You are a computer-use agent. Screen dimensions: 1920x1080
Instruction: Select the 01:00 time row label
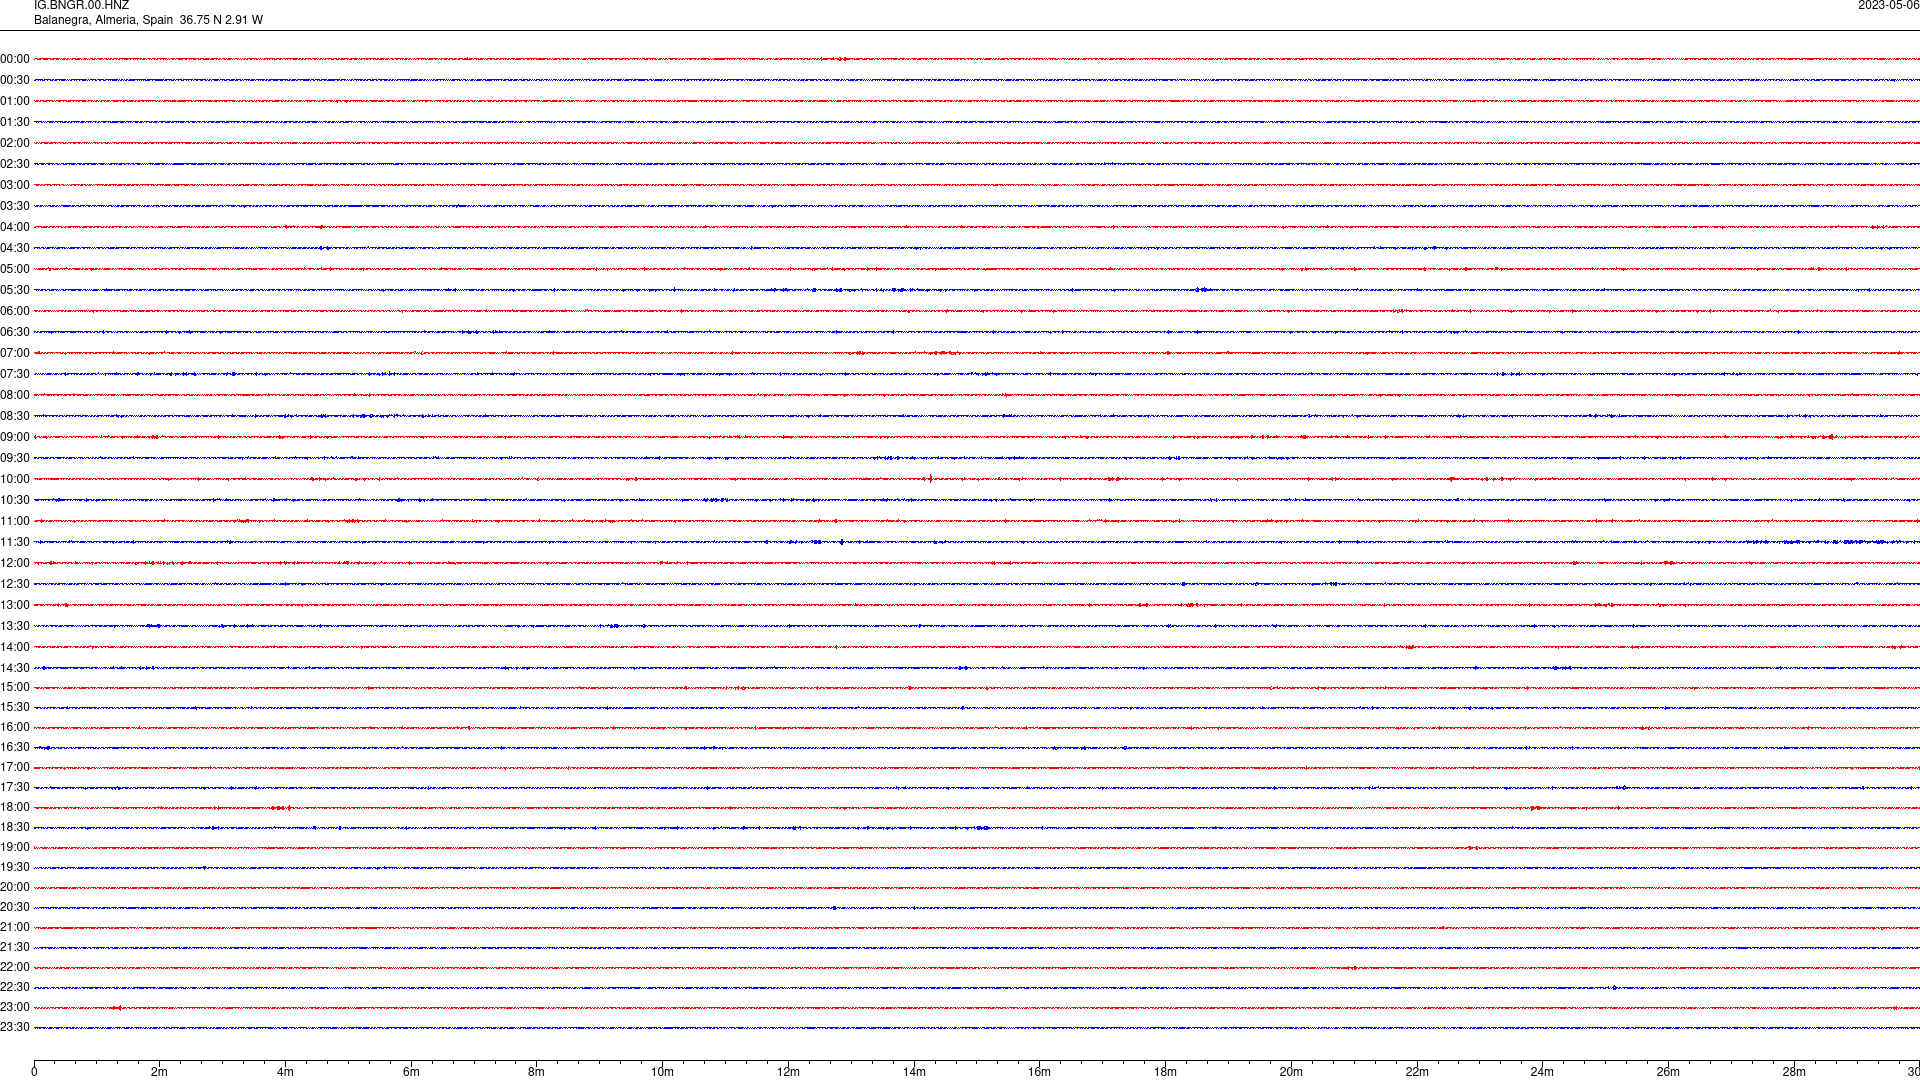tap(15, 101)
